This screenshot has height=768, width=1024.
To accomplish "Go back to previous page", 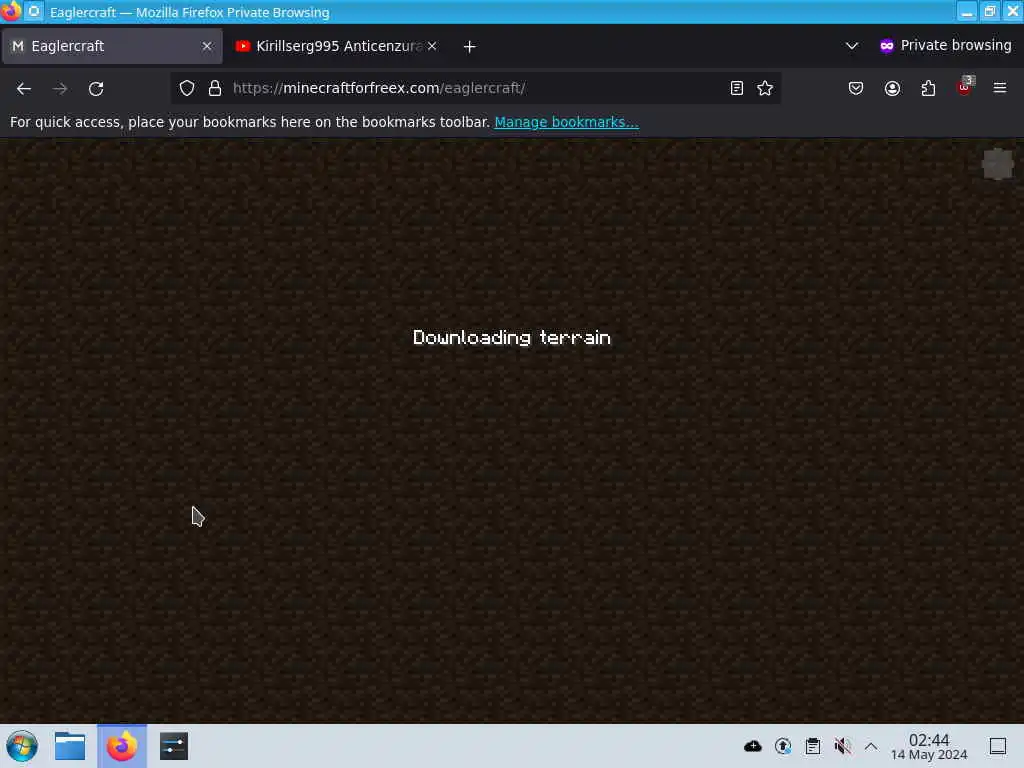I will coord(24,88).
